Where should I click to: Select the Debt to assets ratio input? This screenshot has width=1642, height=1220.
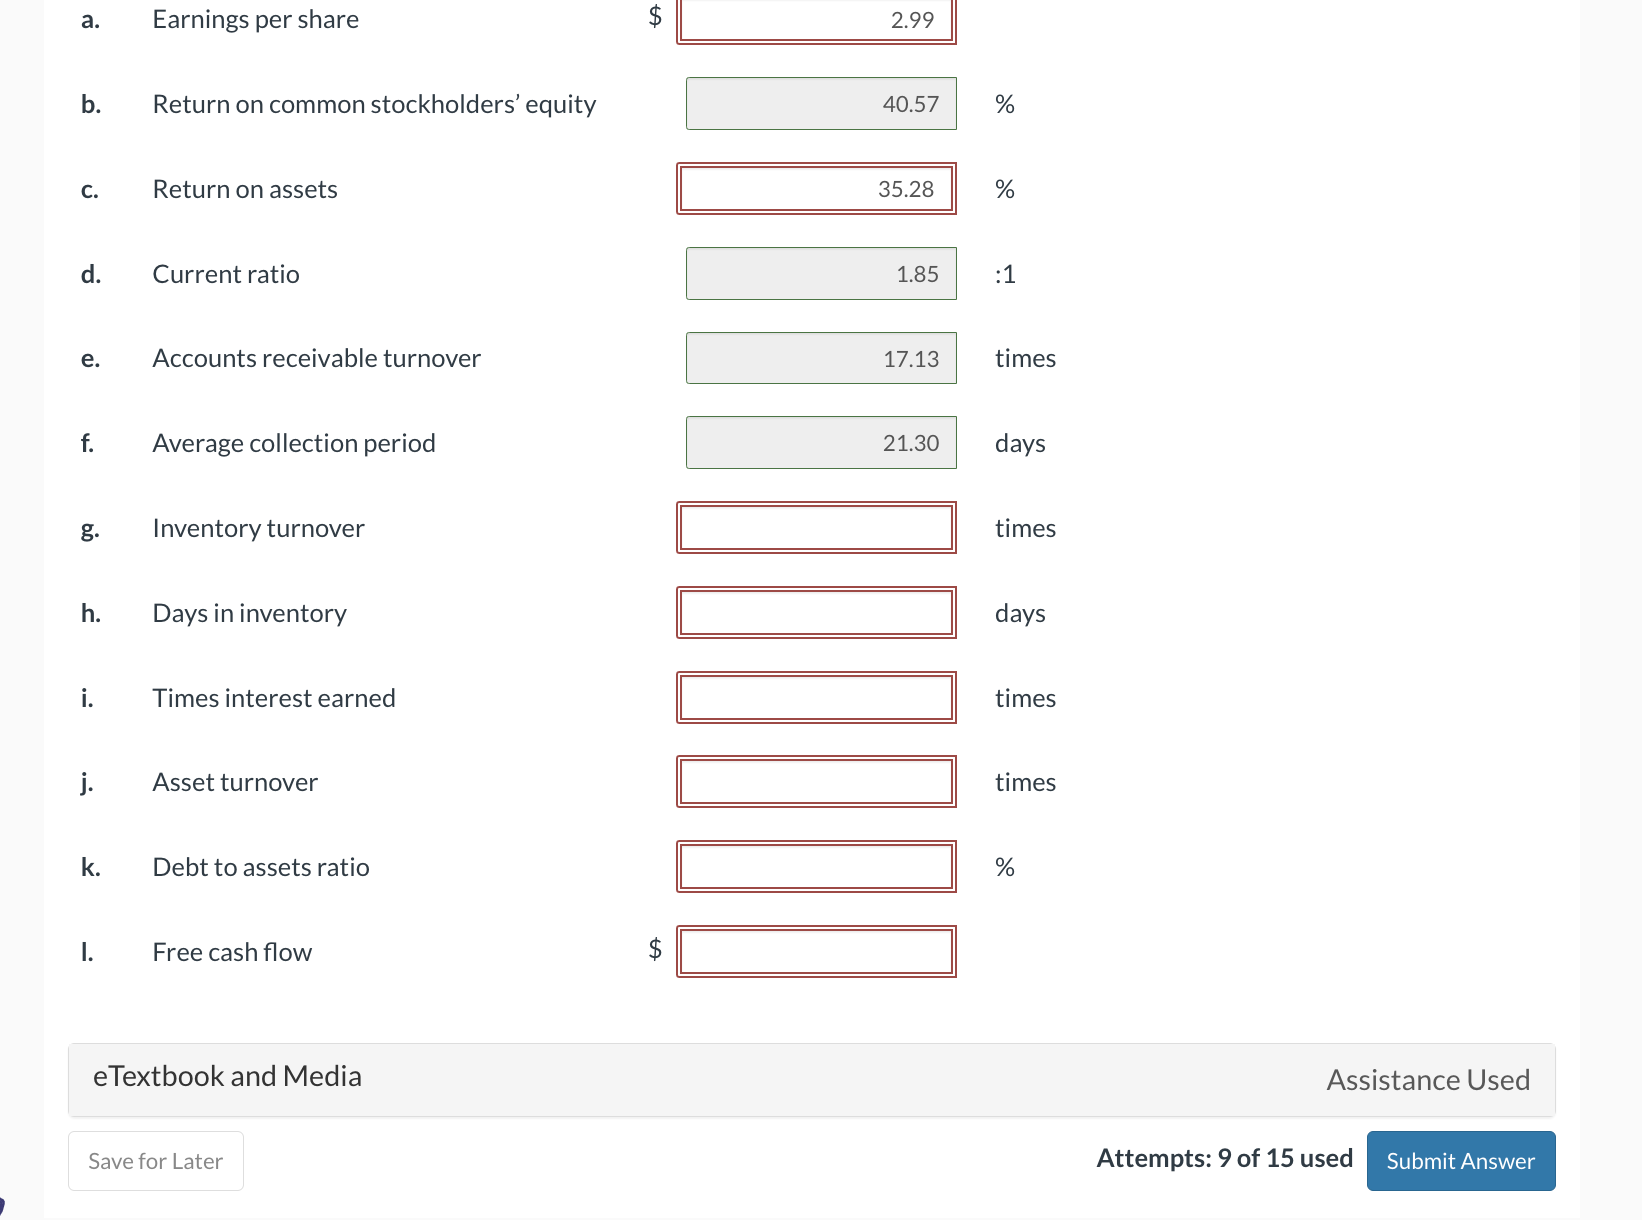(815, 866)
